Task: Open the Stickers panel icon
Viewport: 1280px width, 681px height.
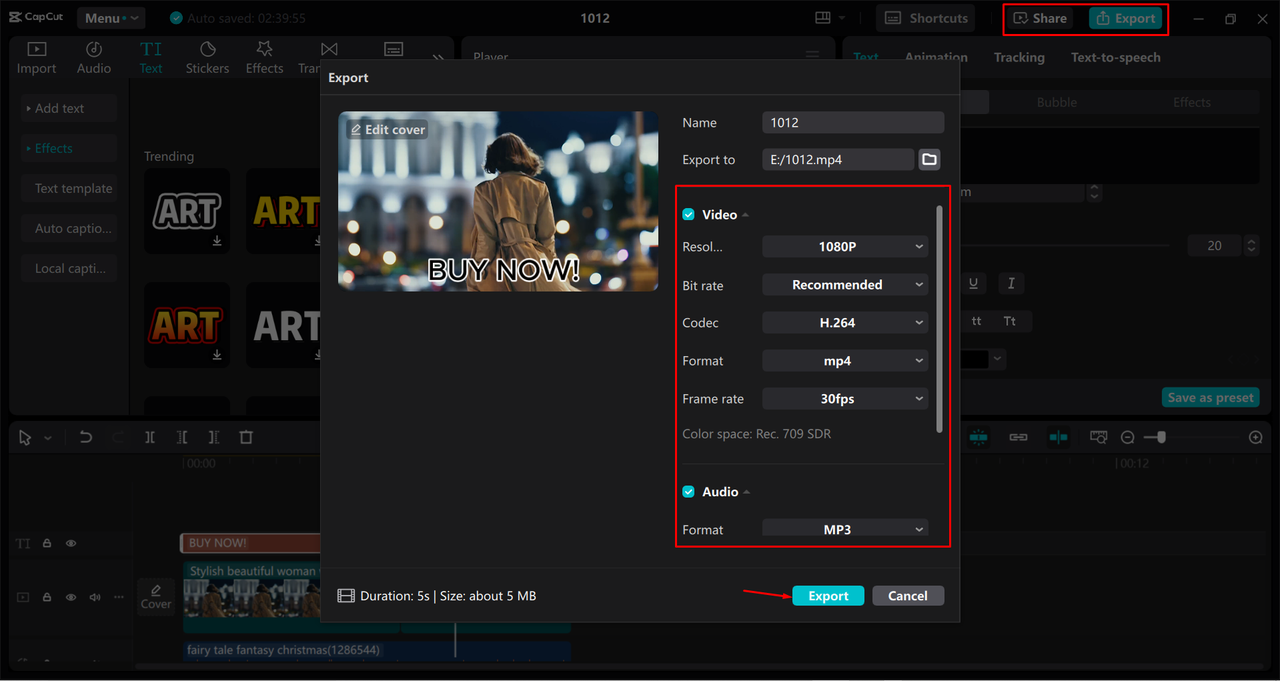Action: (207, 58)
